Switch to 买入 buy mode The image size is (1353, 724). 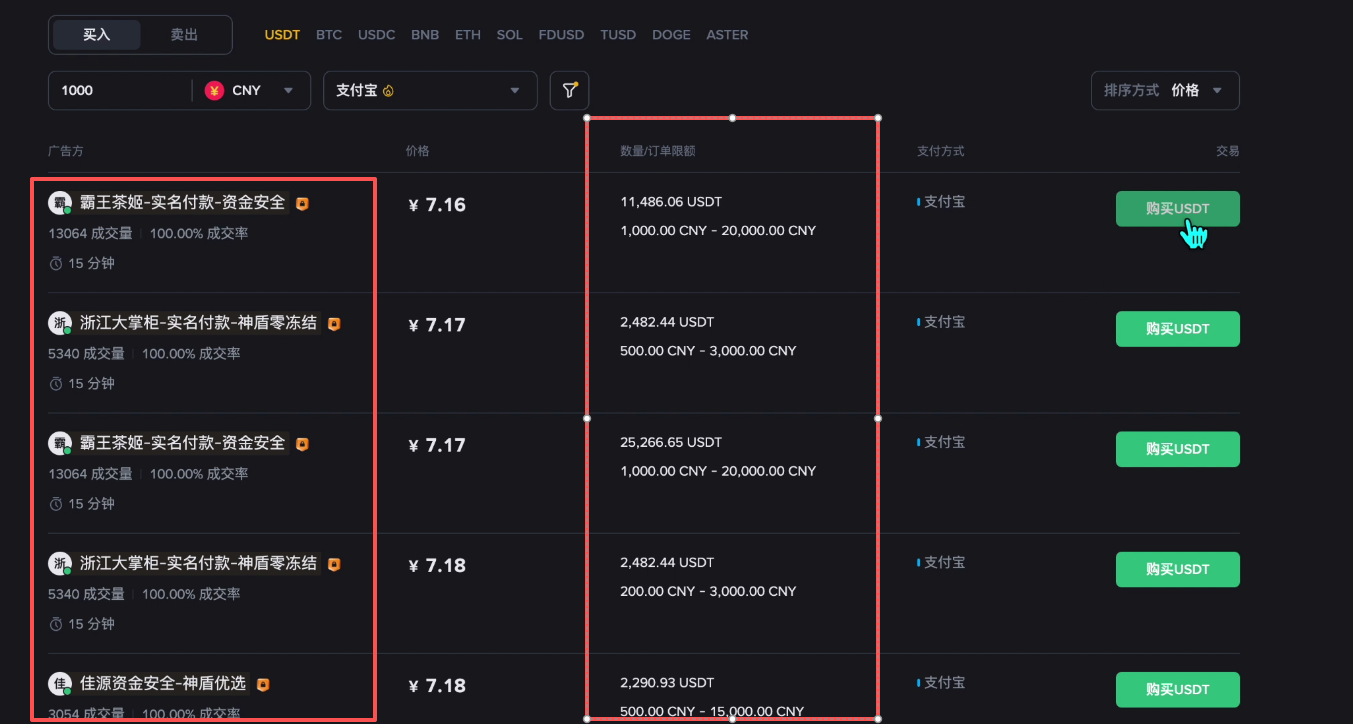point(97,35)
